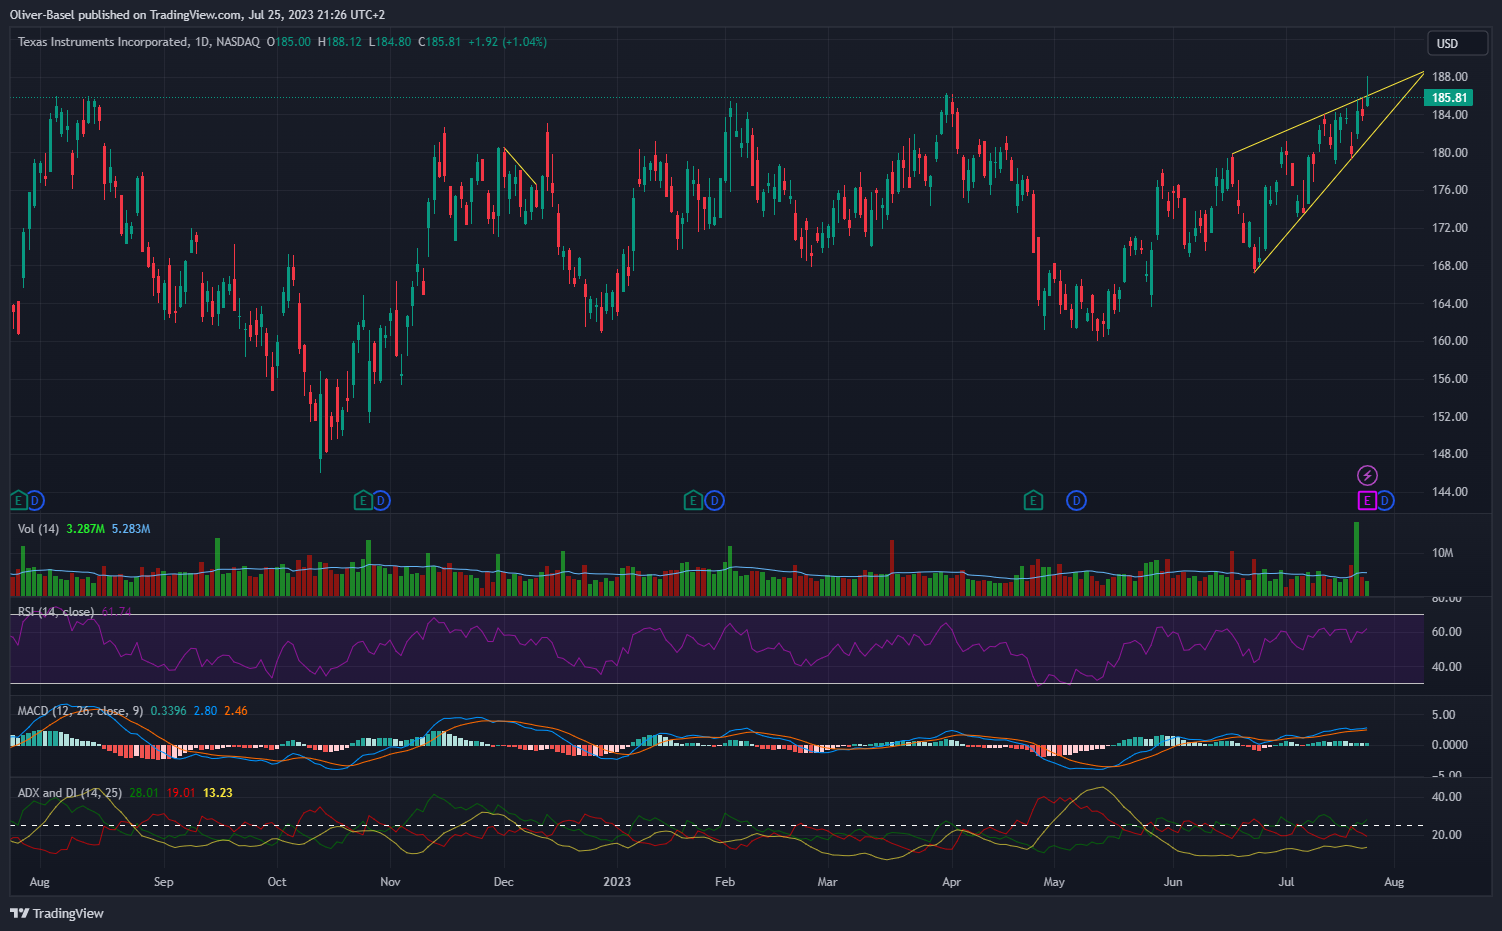This screenshot has width=1502, height=931.
Task: Select the Vol (14) indicator legend
Action: [x=39, y=528]
